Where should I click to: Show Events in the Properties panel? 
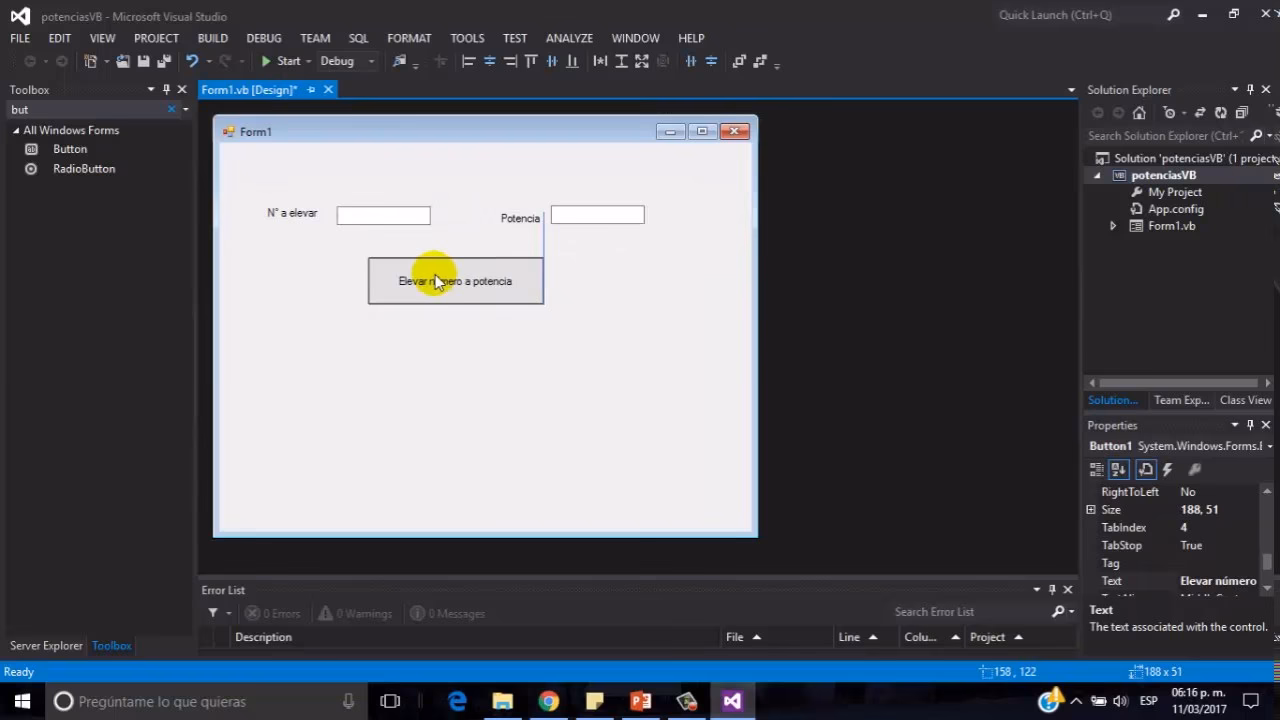[x=1167, y=469]
